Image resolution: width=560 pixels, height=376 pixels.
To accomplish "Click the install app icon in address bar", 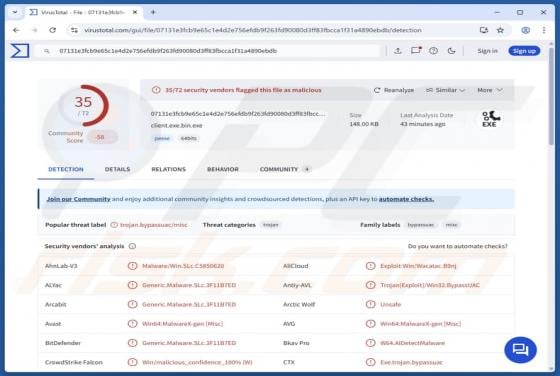I will click(484, 30).
